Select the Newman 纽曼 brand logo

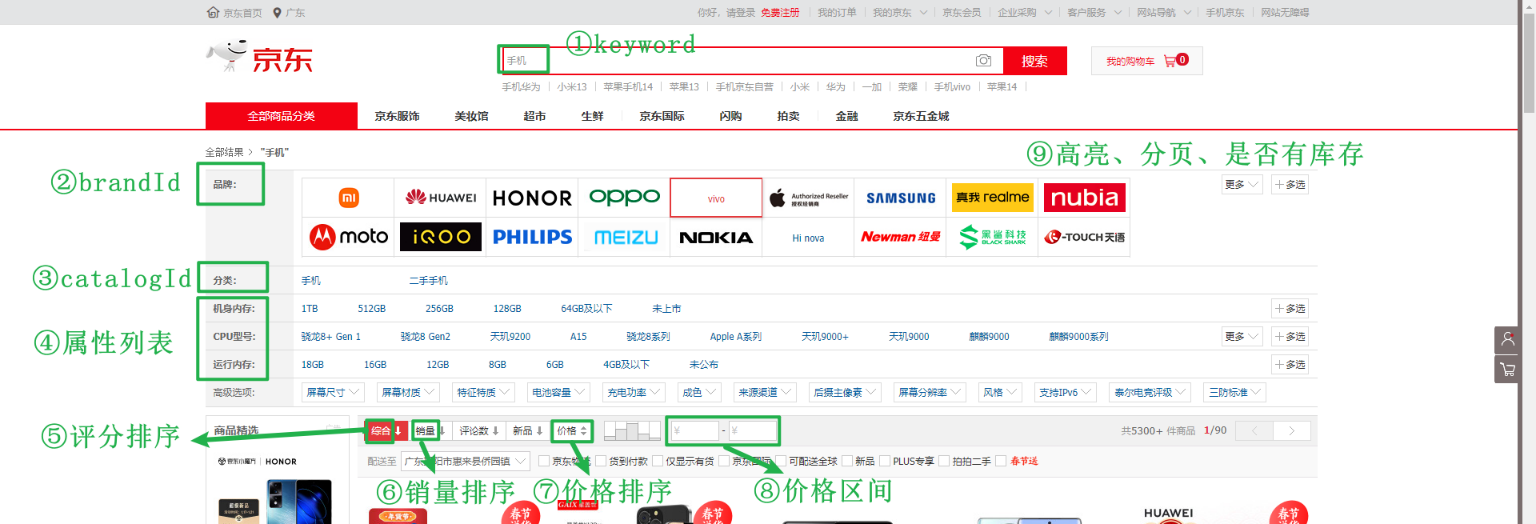[901, 237]
